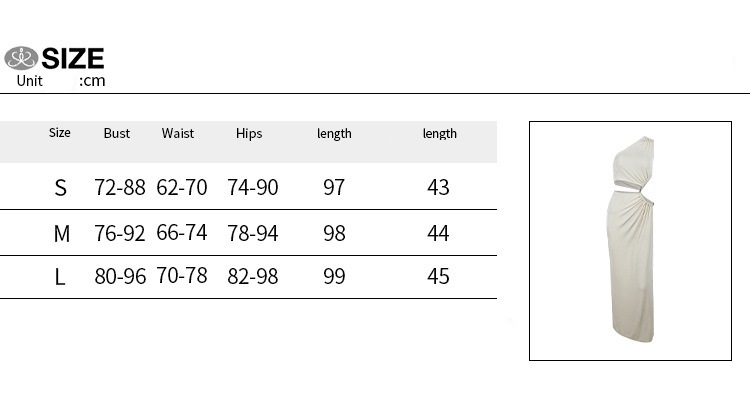This screenshot has height=404, width=750.
Task: Select the L size row label
Action: (60, 277)
